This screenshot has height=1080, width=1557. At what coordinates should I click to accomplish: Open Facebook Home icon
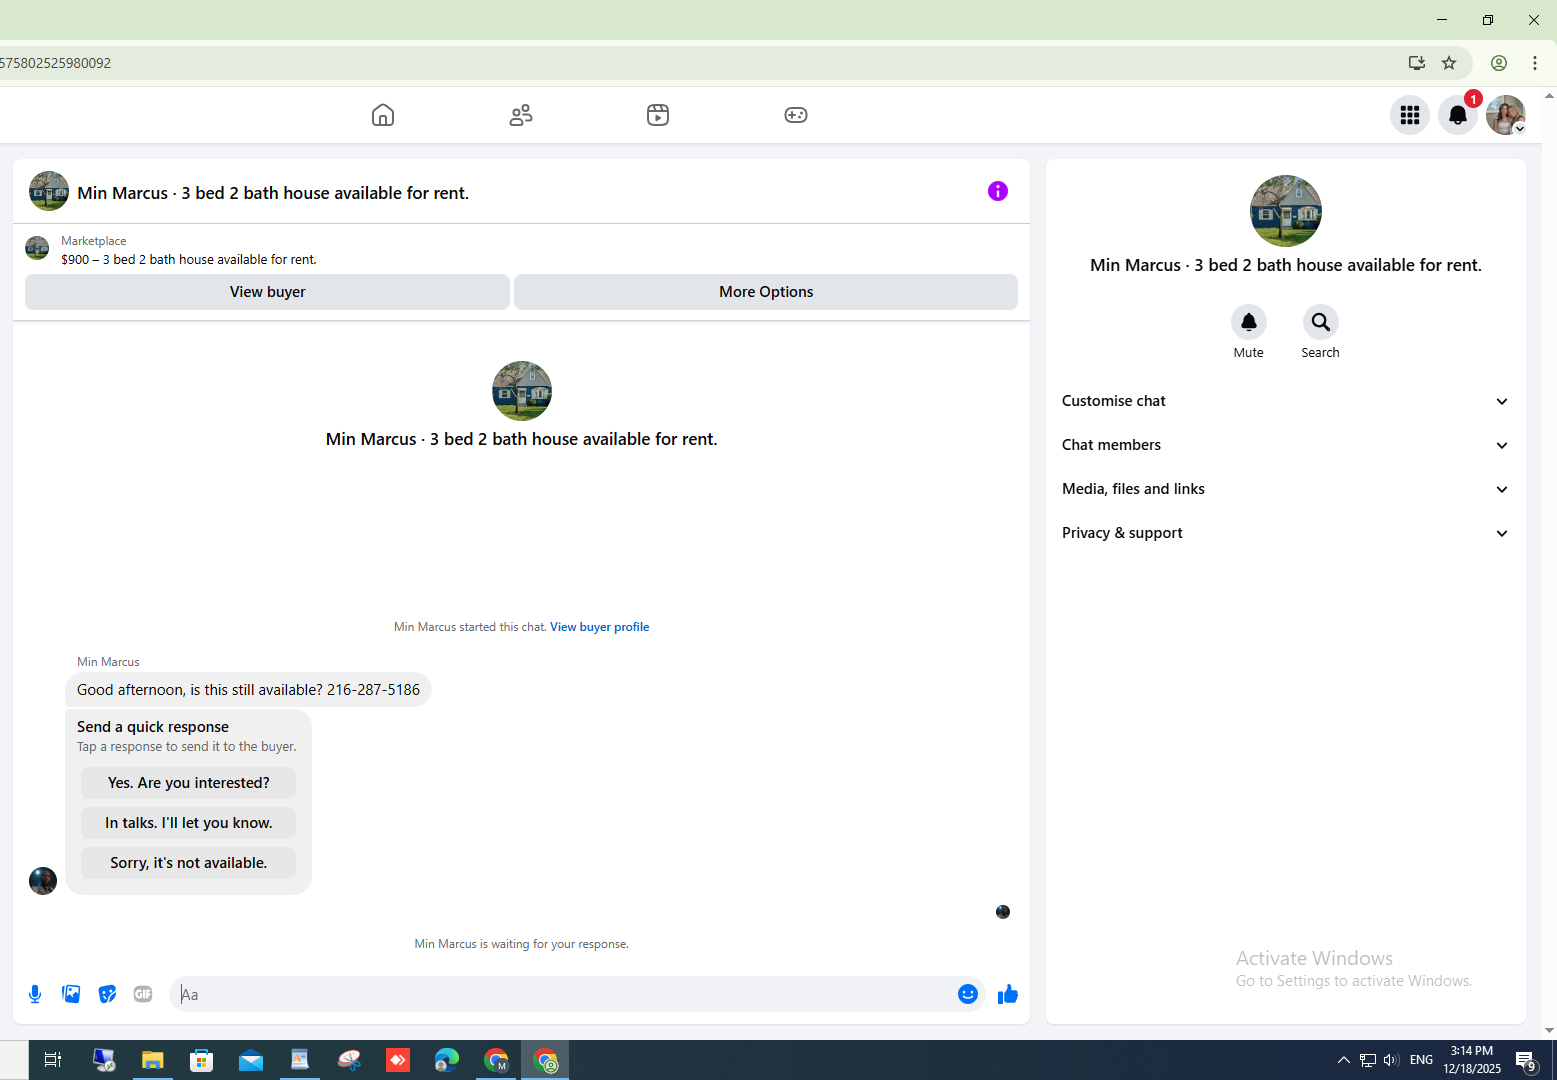(383, 115)
